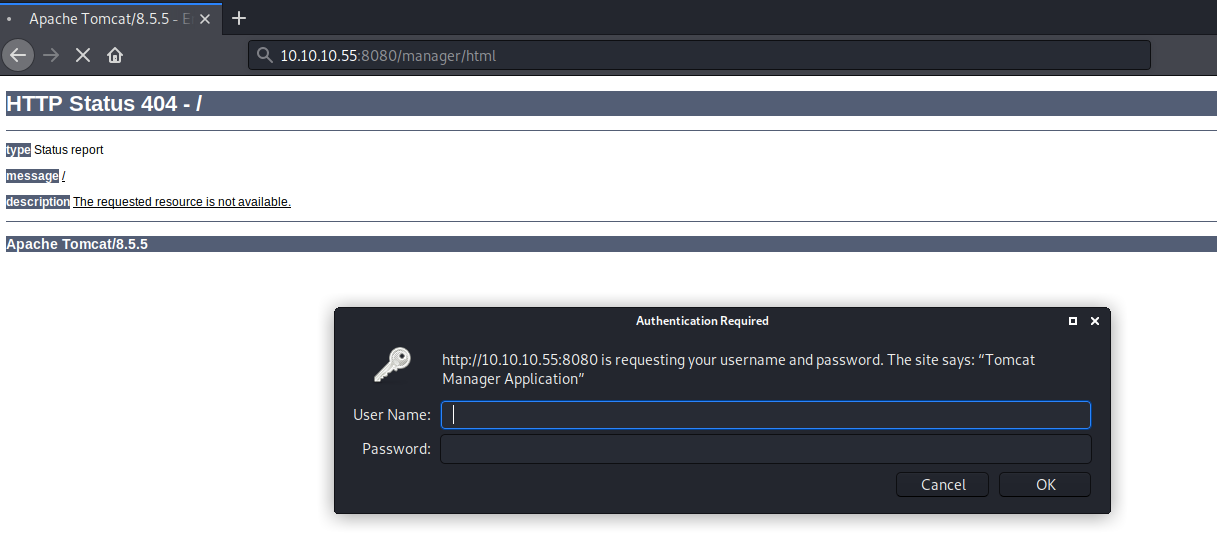Click the Authentication Required title bar
The height and width of the screenshot is (544, 1217).
tap(702, 321)
